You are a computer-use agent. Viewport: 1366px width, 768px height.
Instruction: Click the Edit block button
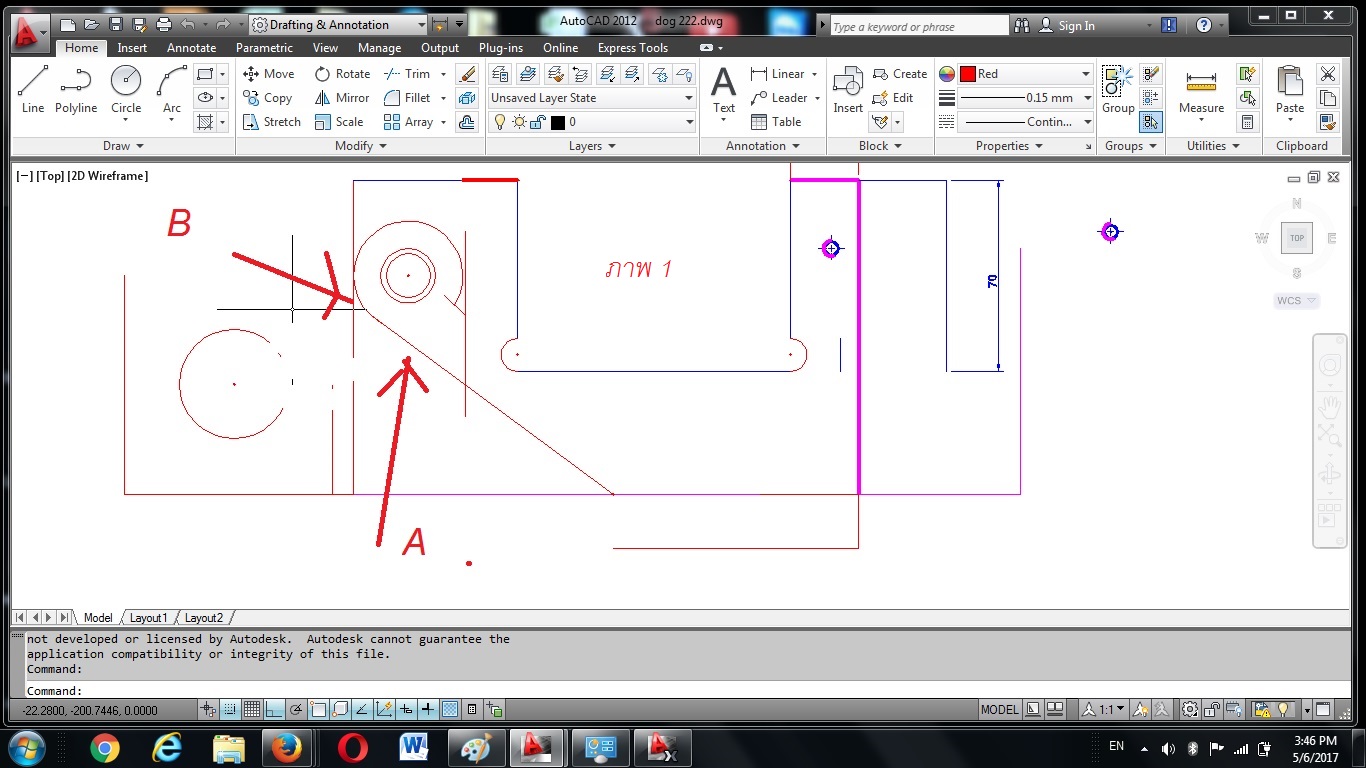[893, 98]
